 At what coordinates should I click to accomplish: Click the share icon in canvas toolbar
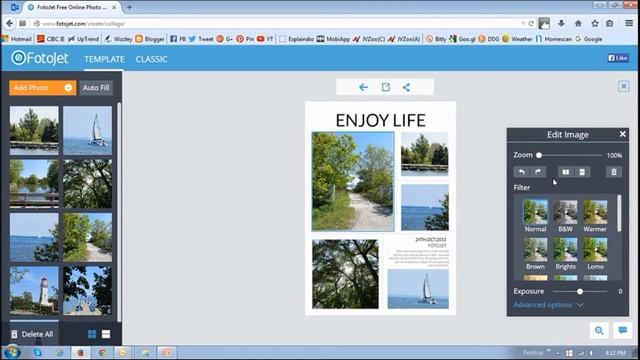pos(407,87)
